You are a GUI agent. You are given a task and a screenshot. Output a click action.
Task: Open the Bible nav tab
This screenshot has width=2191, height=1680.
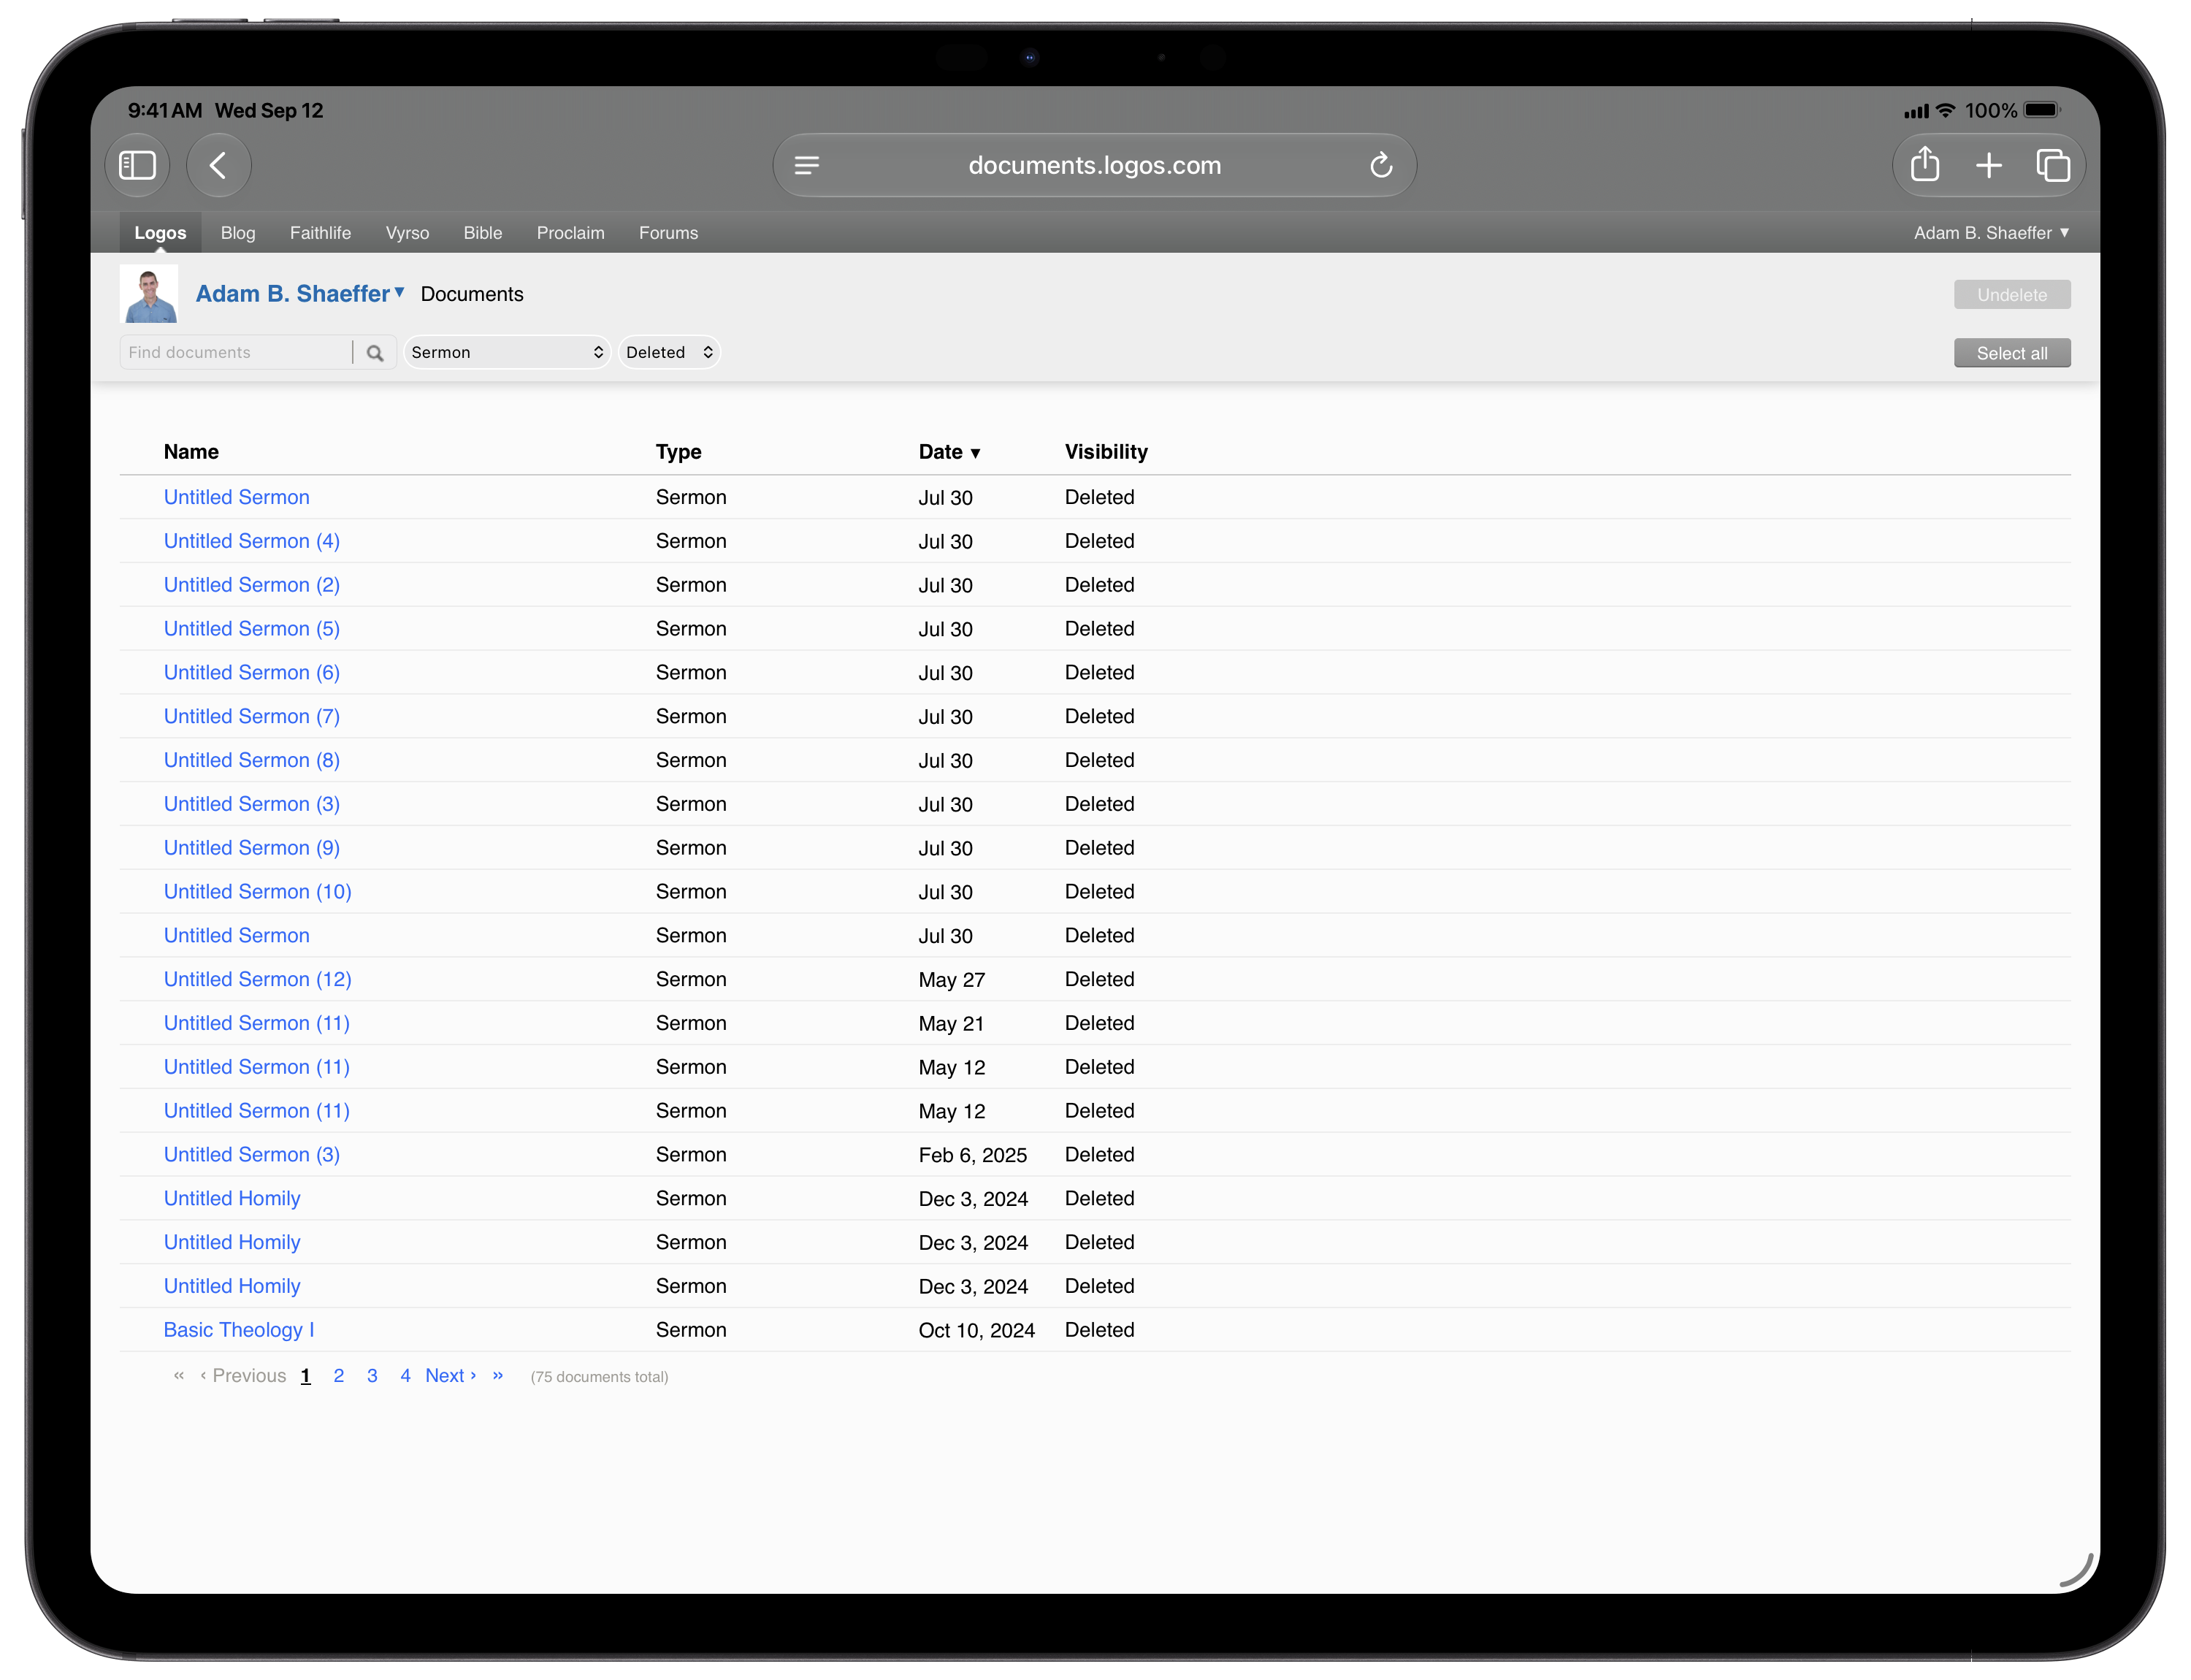483,233
